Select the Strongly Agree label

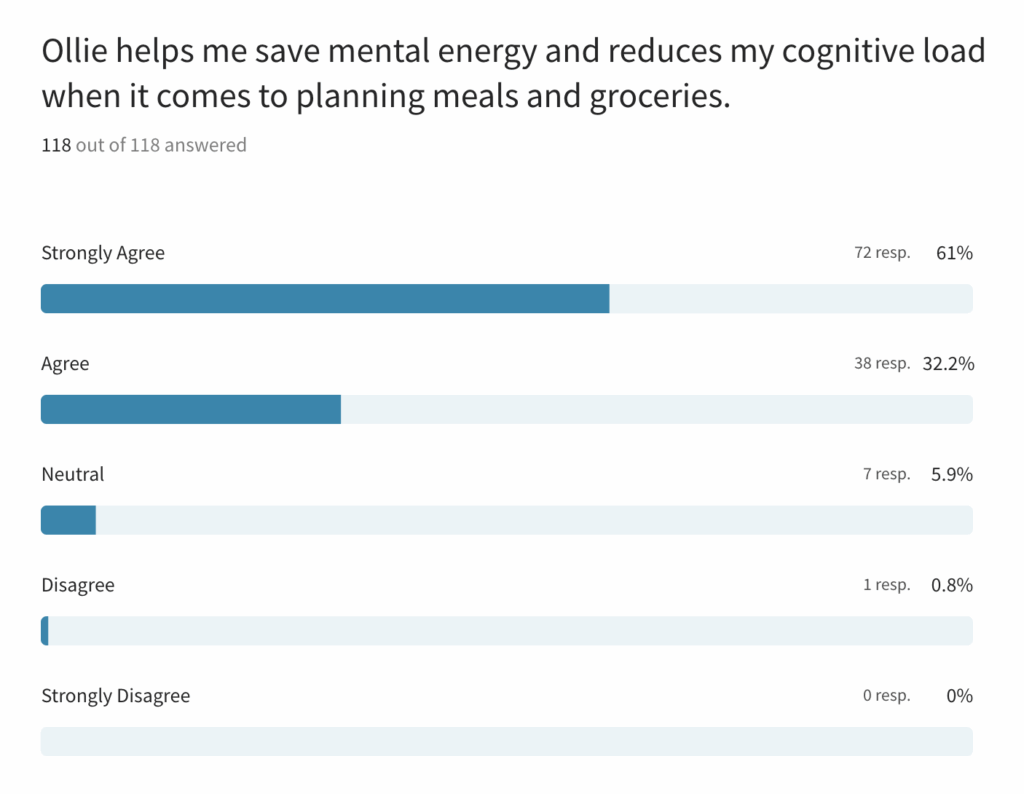(103, 253)
